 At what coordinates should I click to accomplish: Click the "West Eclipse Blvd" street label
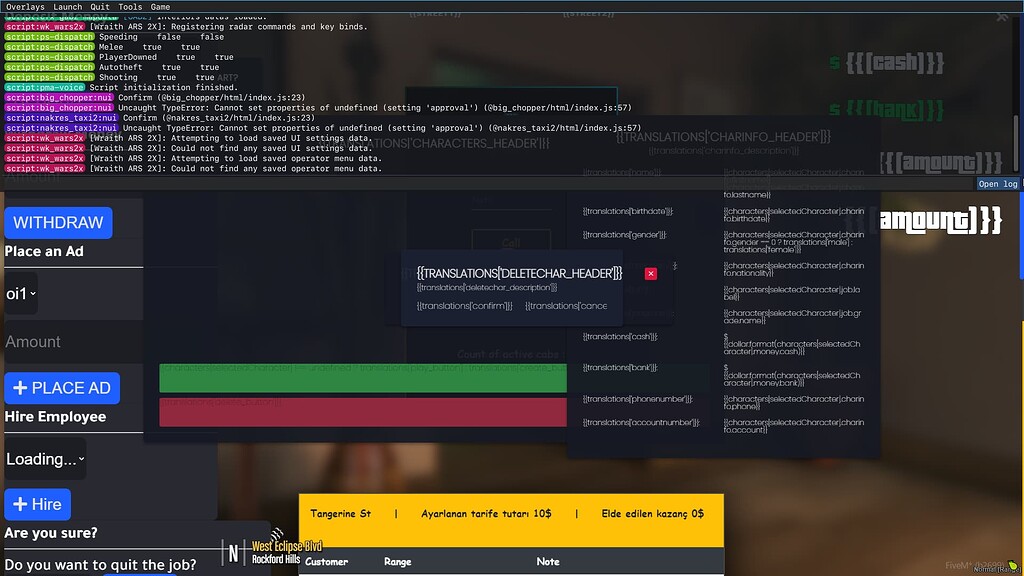click(287, 547)
